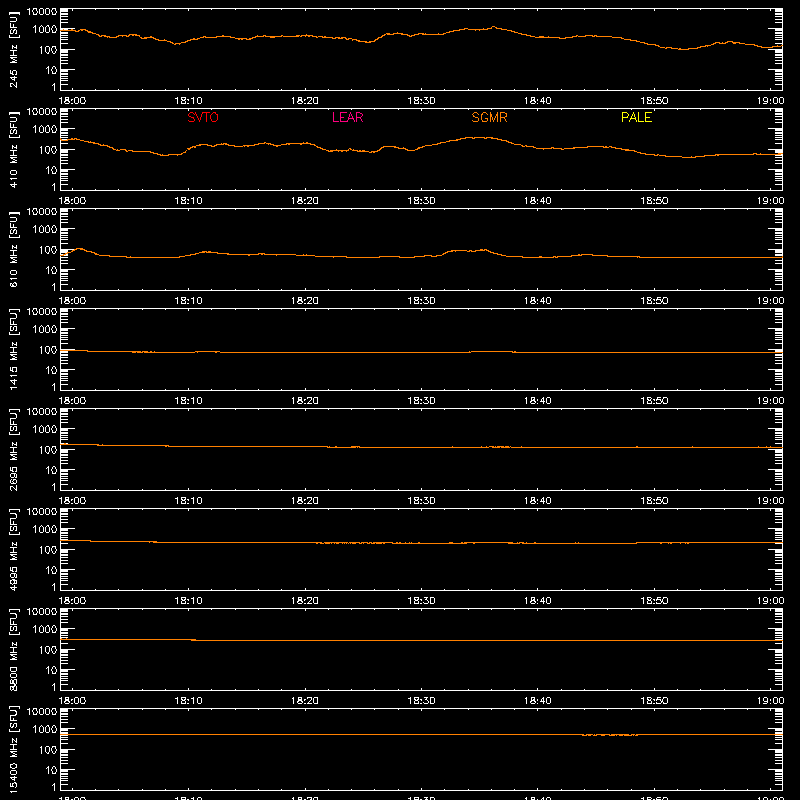Click the 15400 MHz noisy segment near 18:46

[x=610, y=735]
